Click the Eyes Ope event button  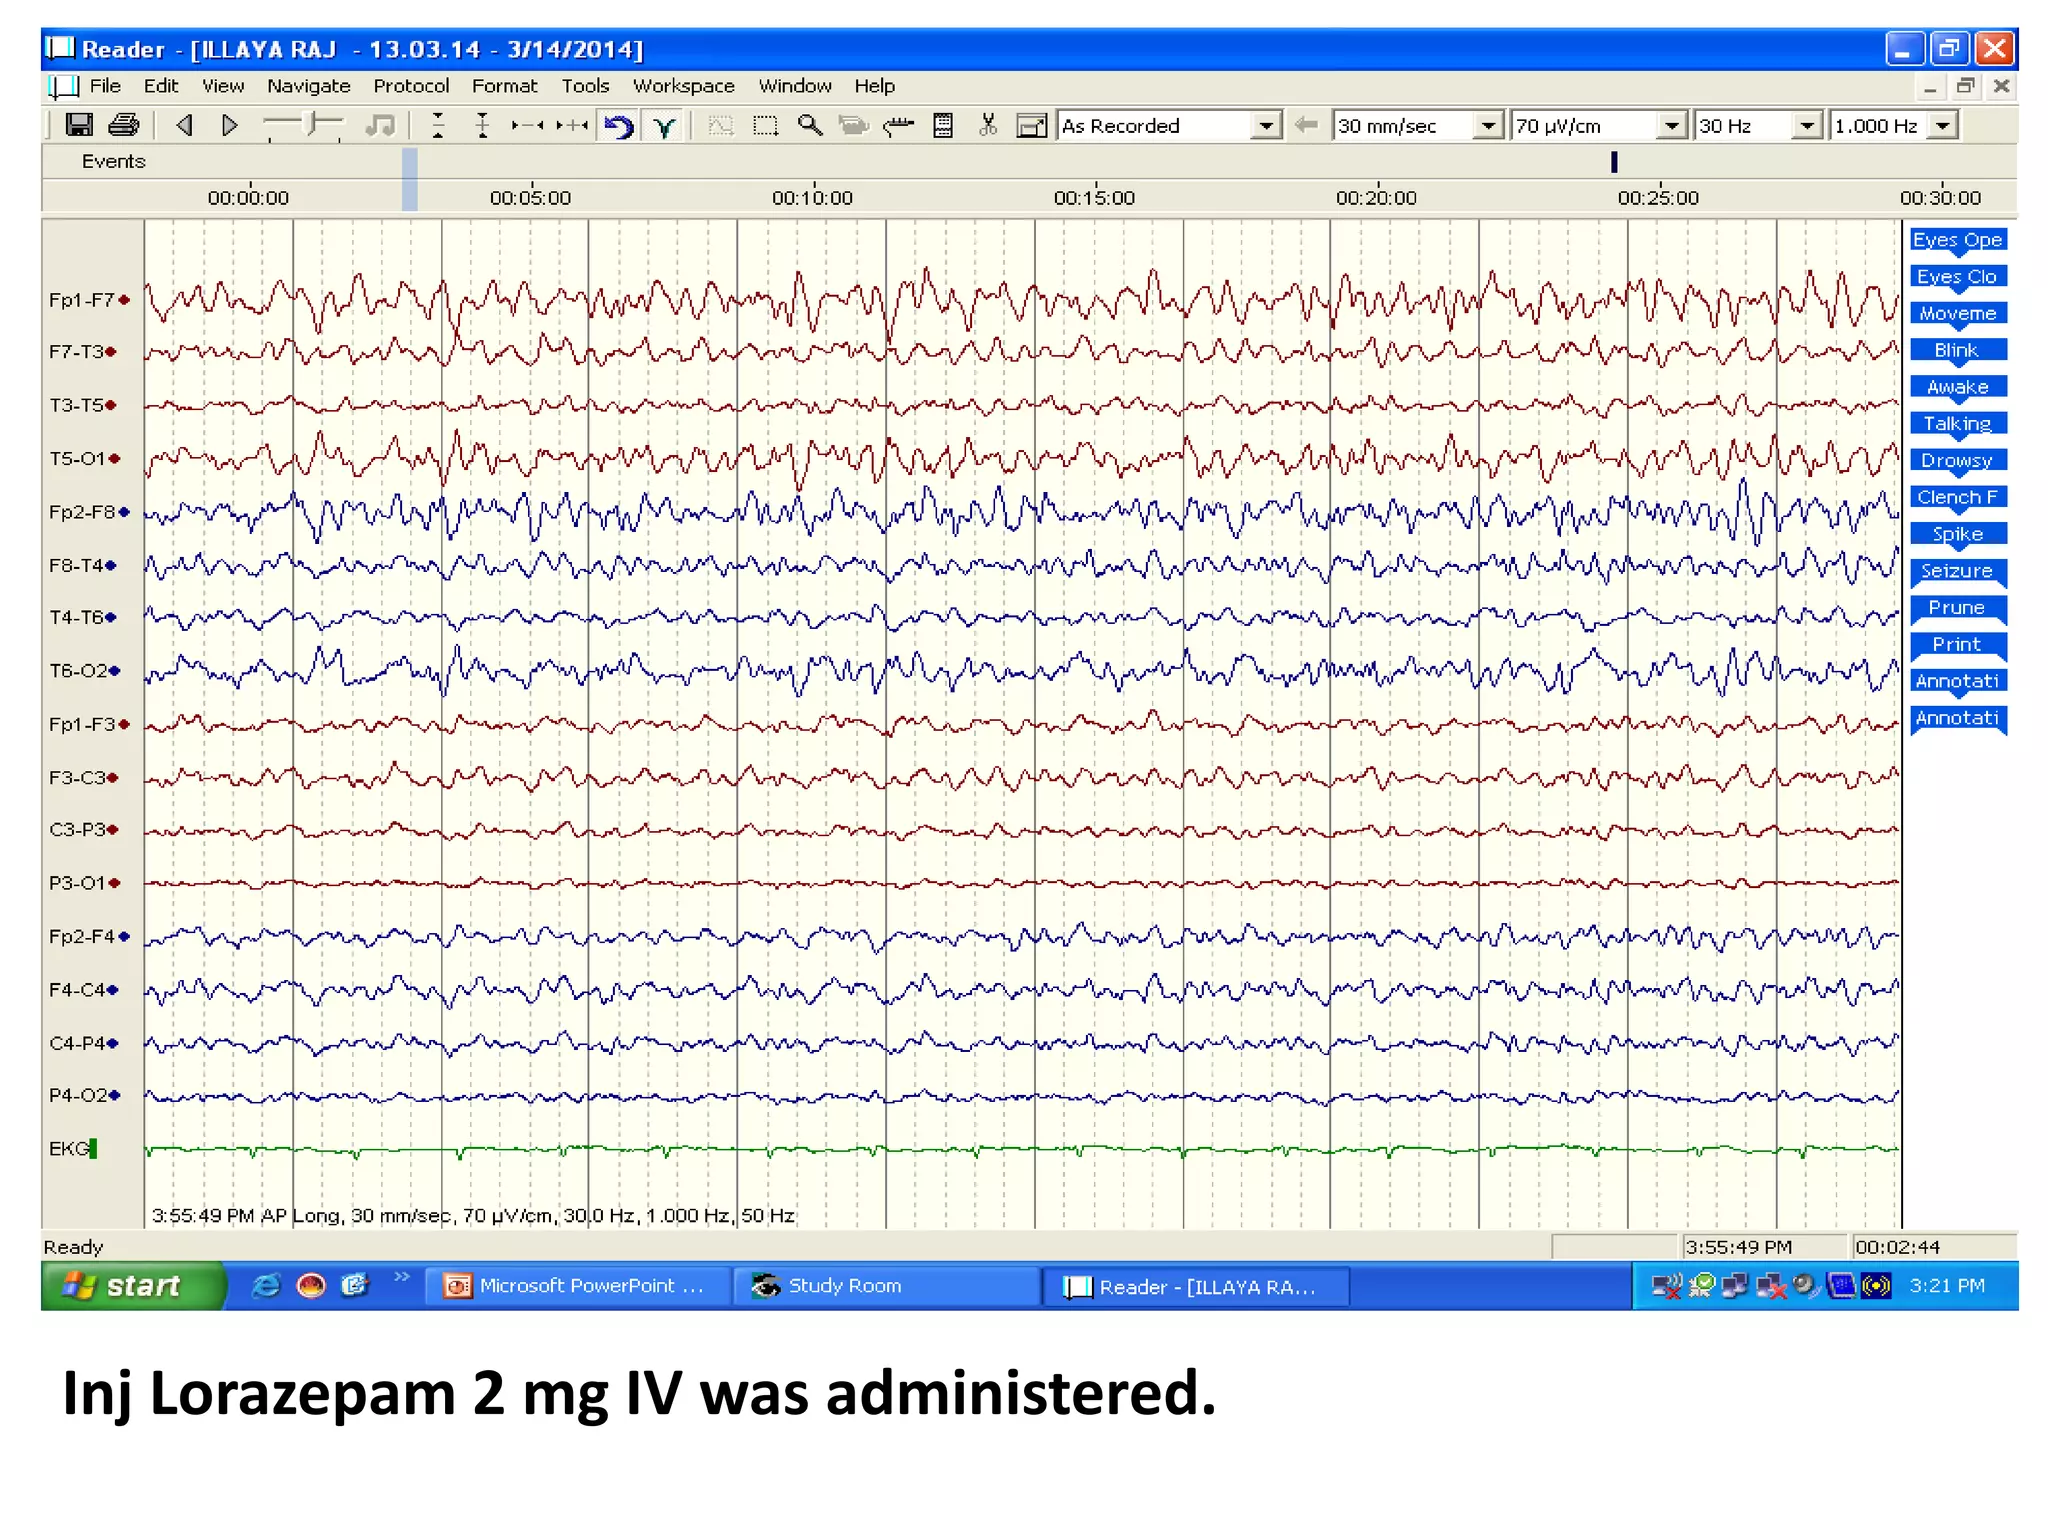click(1957, 240)
